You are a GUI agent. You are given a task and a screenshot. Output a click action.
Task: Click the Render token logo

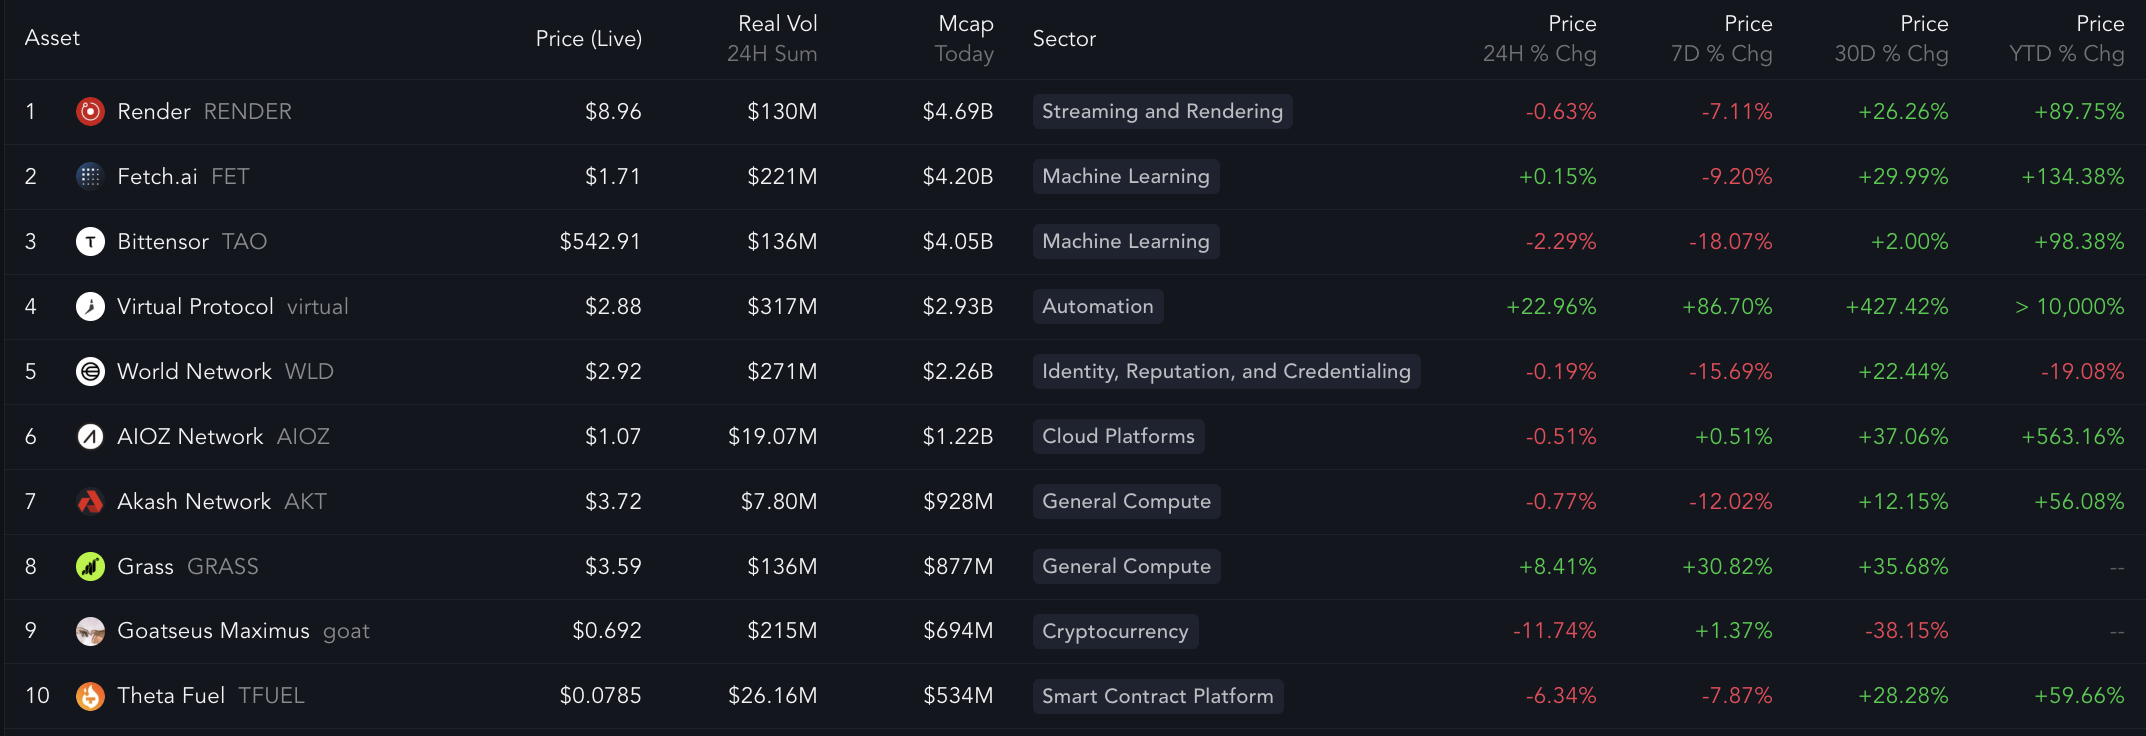coord(90,111)
